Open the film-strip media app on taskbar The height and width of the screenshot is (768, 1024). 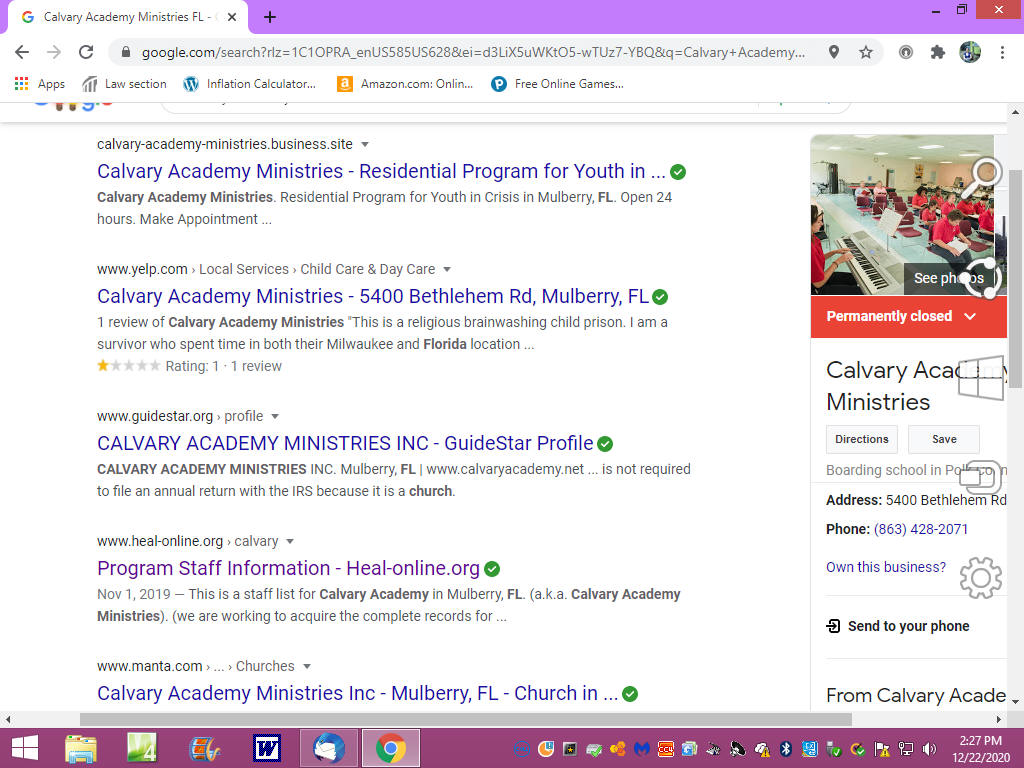click(204, 748)
